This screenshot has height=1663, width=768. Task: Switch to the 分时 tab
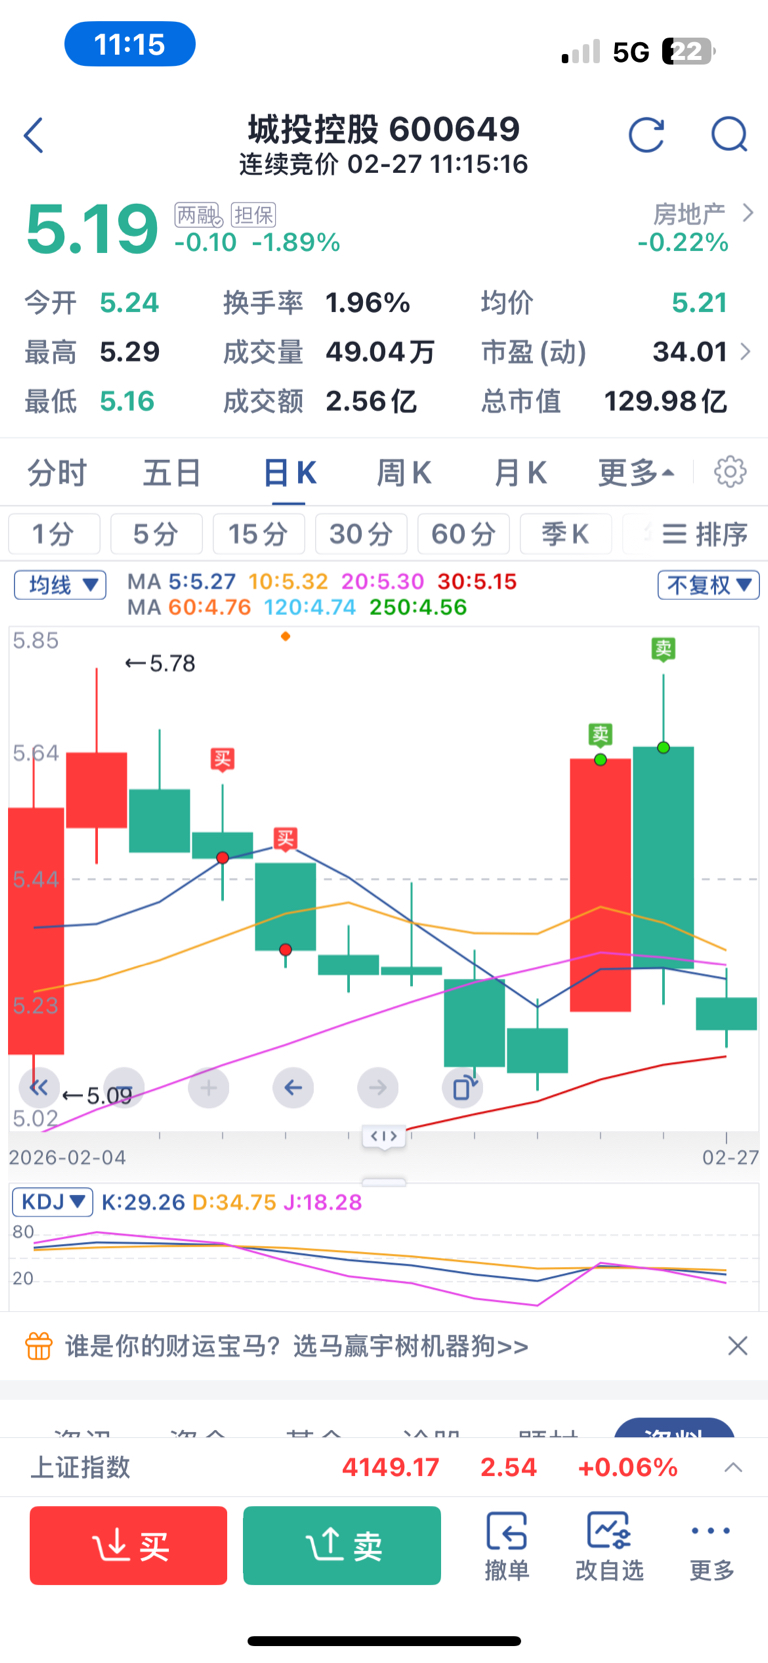click(57, 472)
